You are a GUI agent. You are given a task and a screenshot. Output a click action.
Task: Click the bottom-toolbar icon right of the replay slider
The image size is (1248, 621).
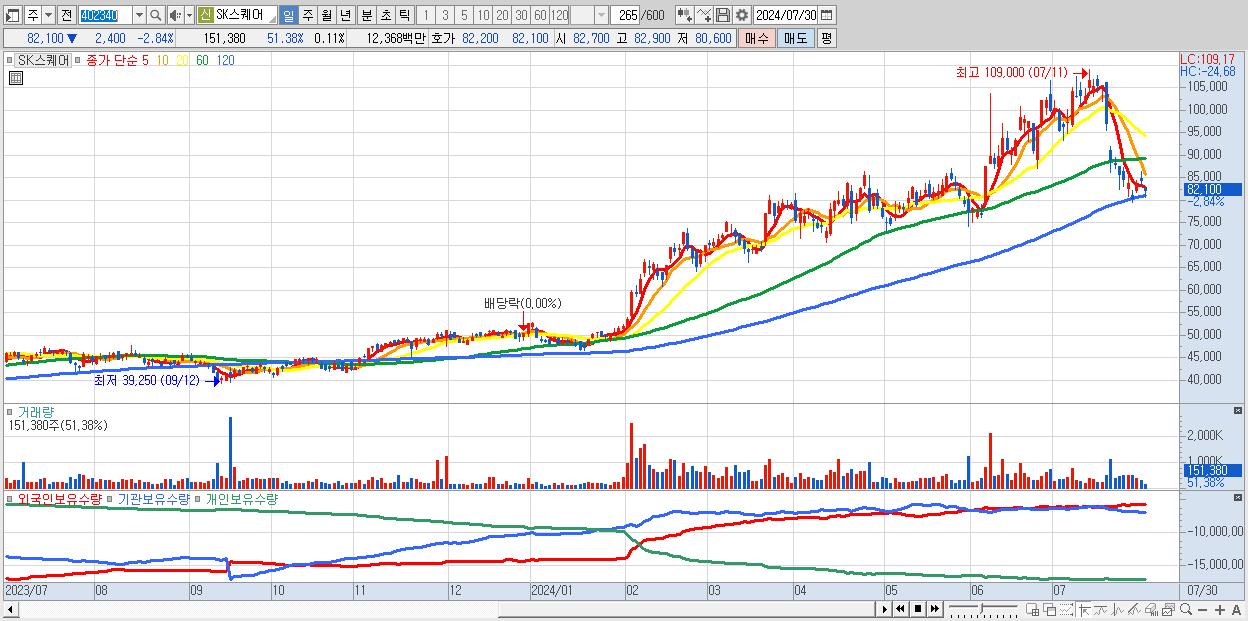coord(1032,609)
